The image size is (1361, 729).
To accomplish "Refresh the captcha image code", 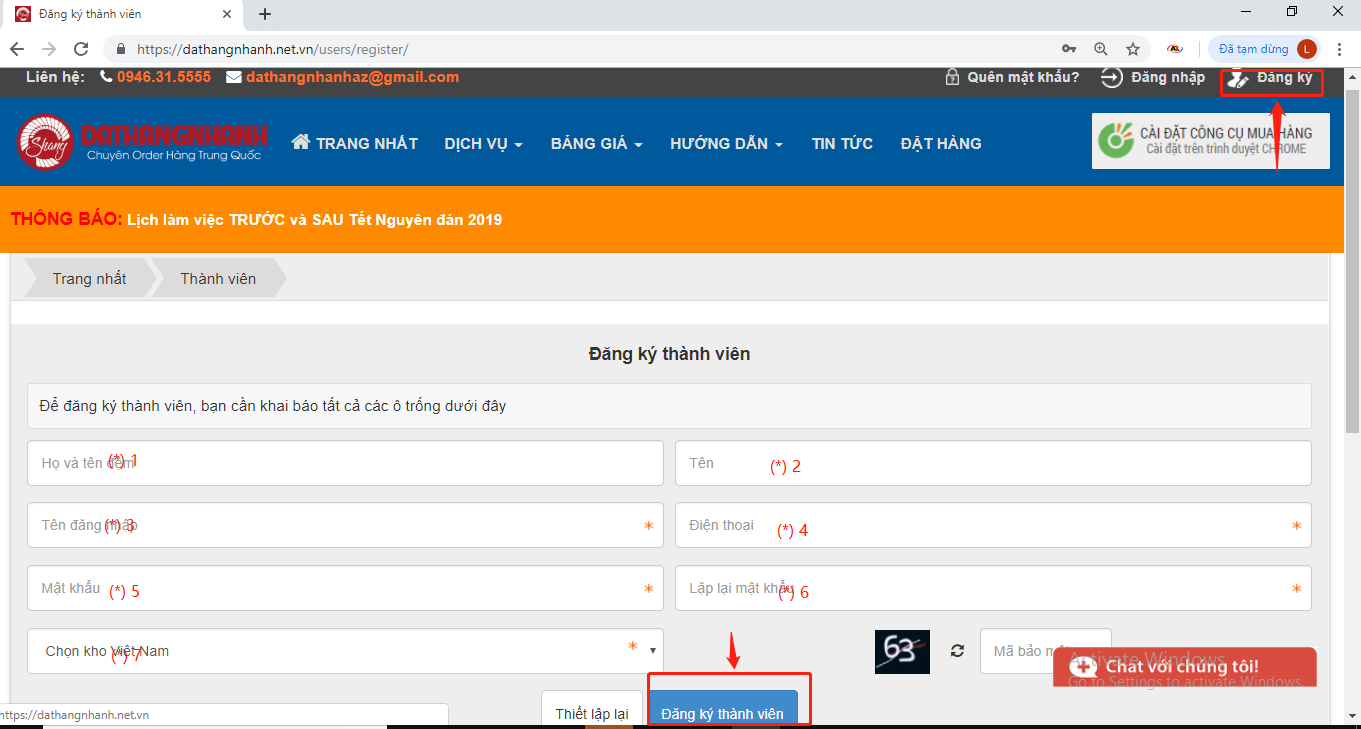I will click(x=957, y=651).
